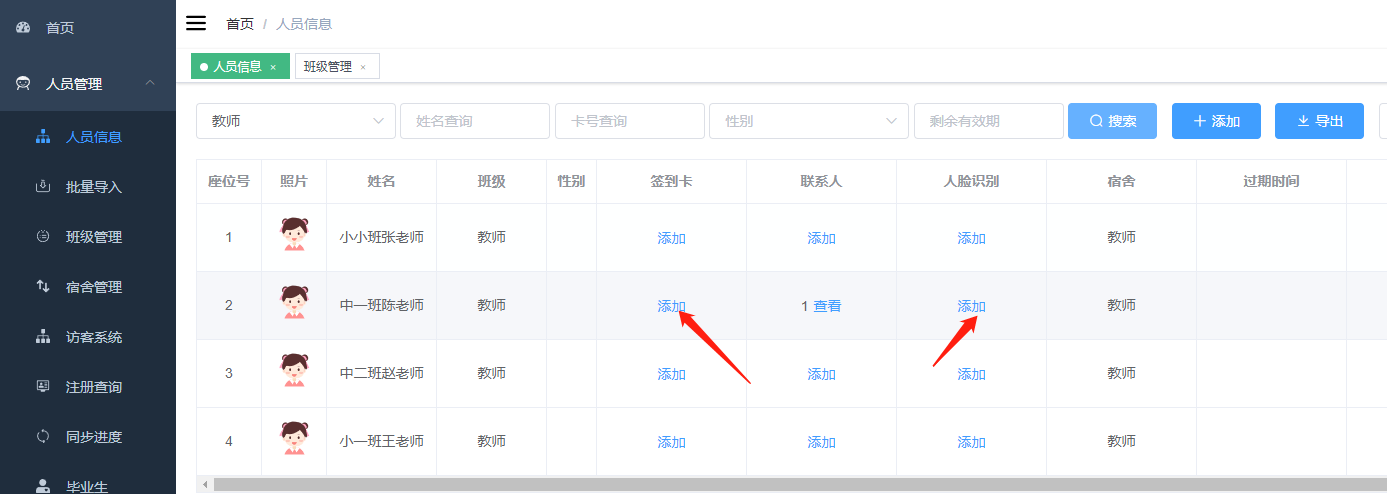Focus the 卡号查询 input field
This screenshot has height=494, width=1387.
[x=630, y=121]
